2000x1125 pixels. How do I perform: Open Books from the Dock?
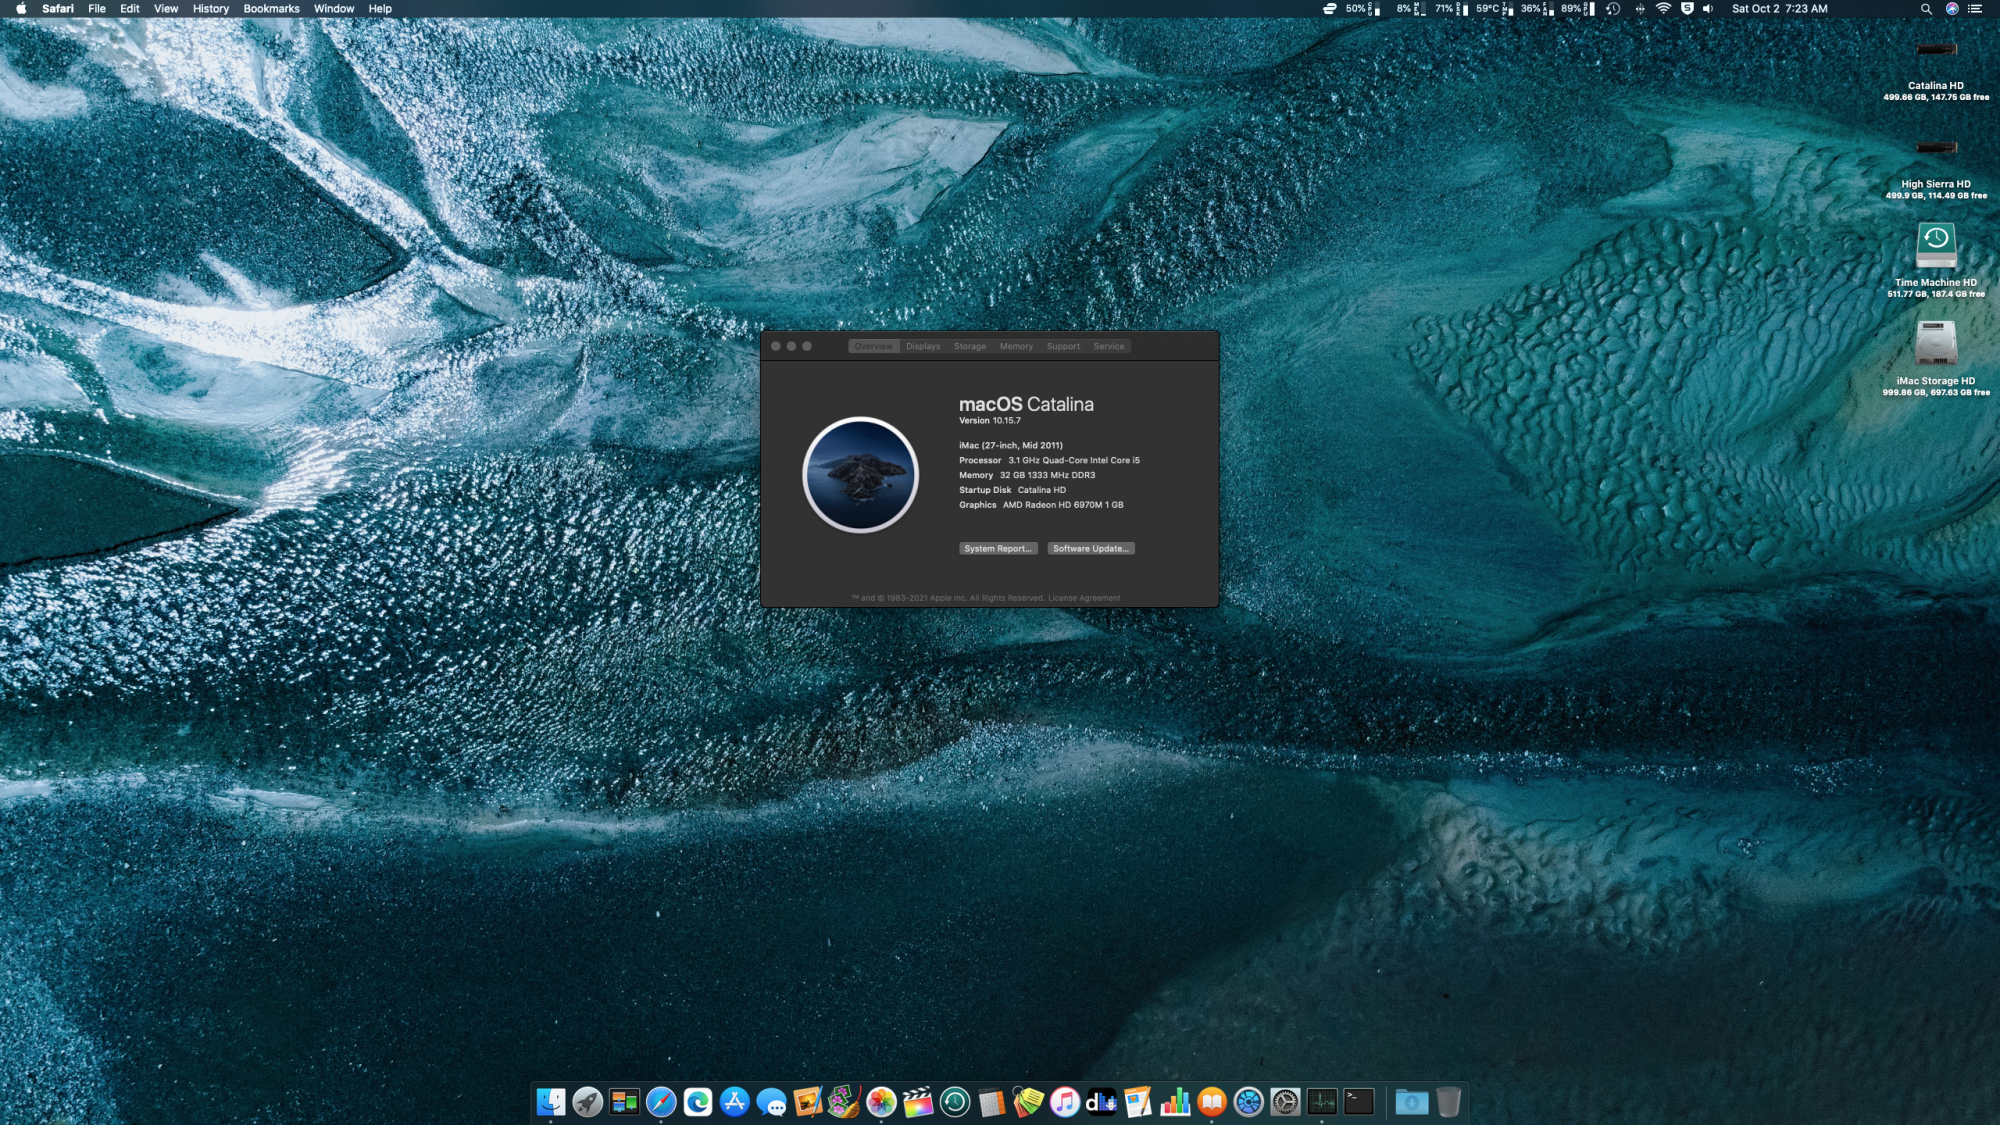pyautogui.click(x=1212, y=1102)
